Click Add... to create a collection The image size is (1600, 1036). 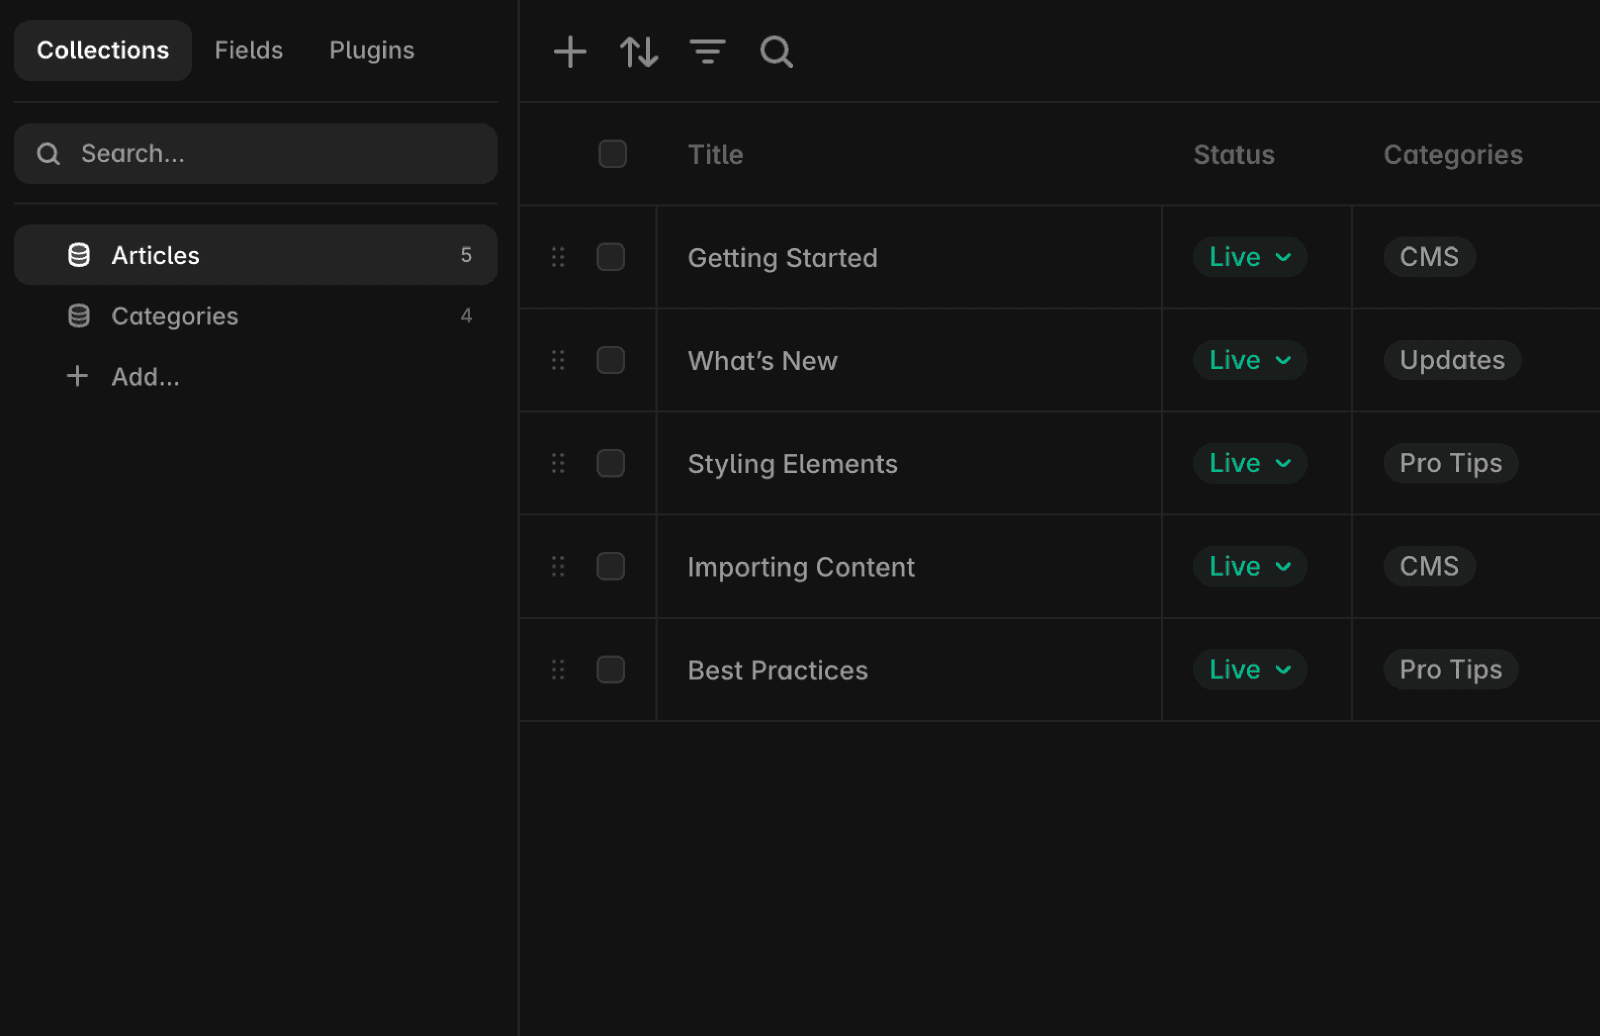145,377
